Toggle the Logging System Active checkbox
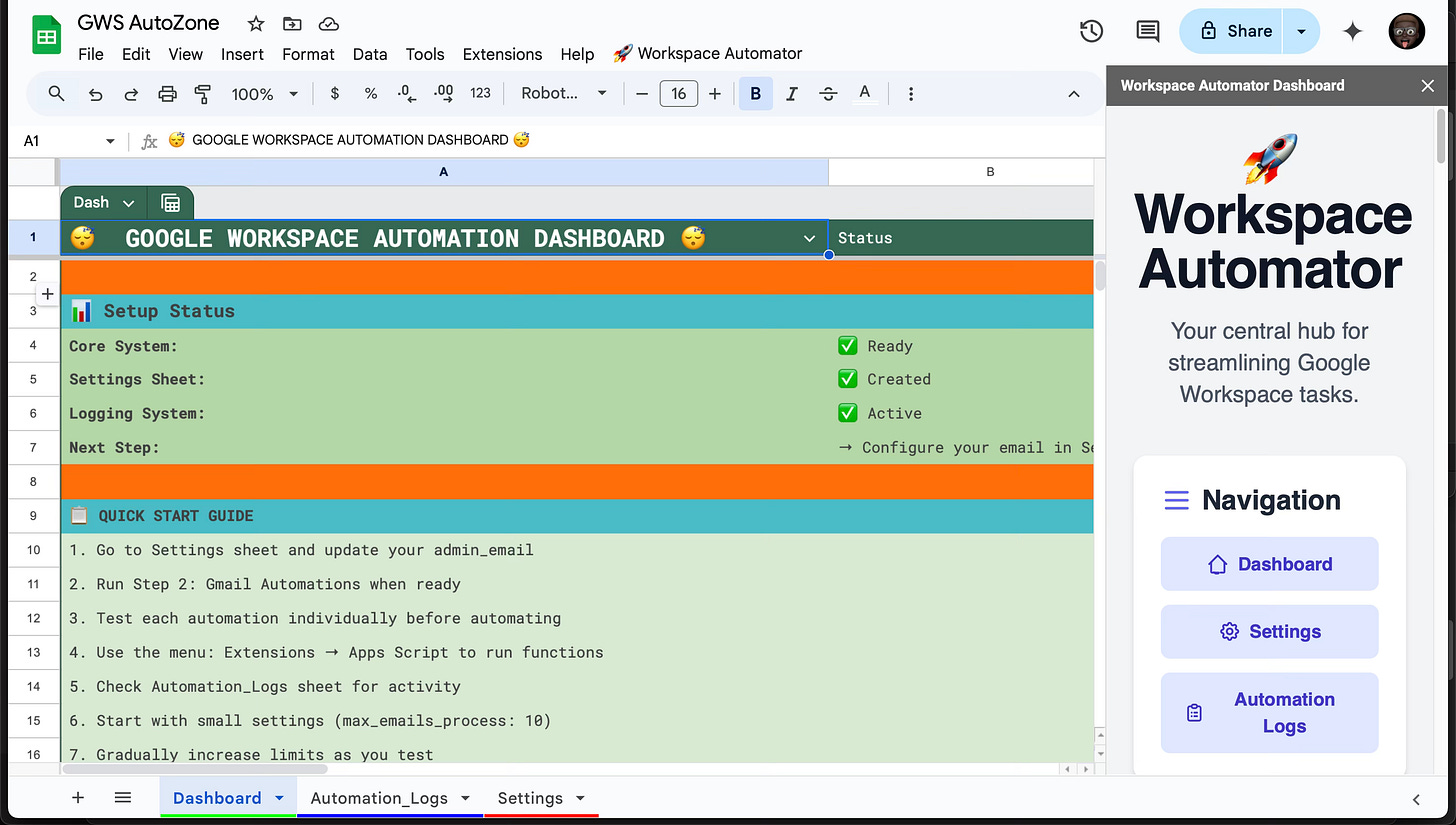The image size is (1456, 825). [x=847, y=413]
